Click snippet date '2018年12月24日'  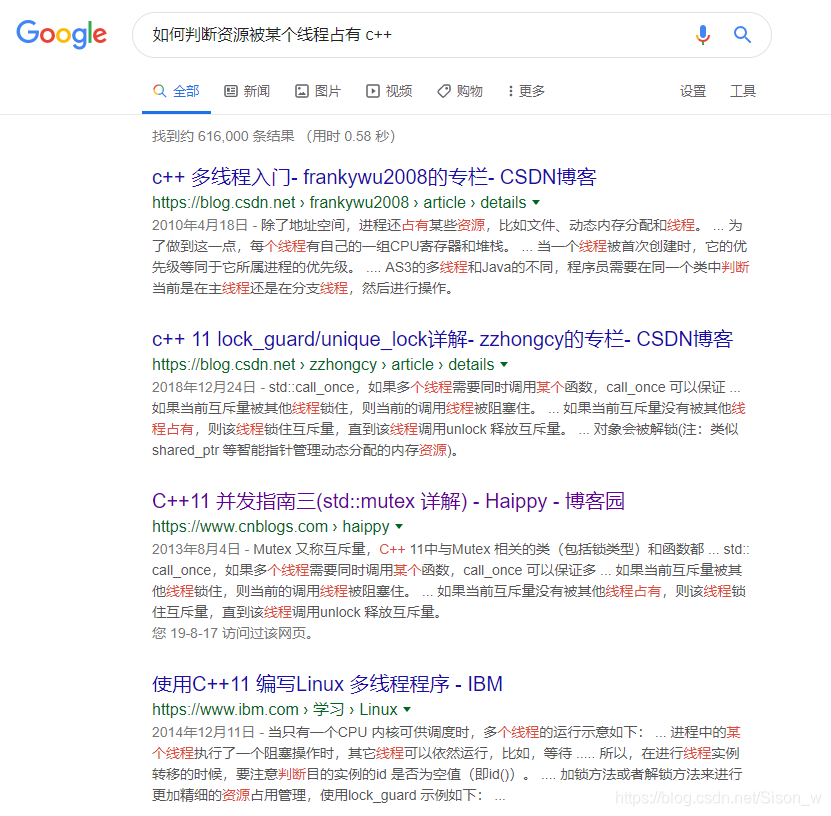[204, 387]
